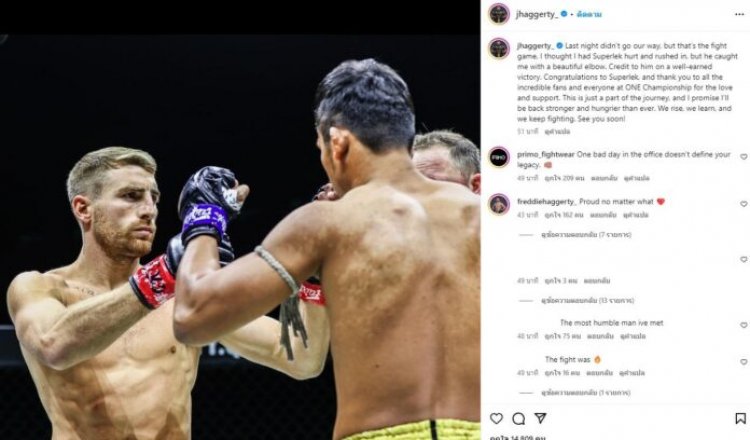Open jhaggerty_ profile picture in header

pyautogui.click(x=499, y=14)
